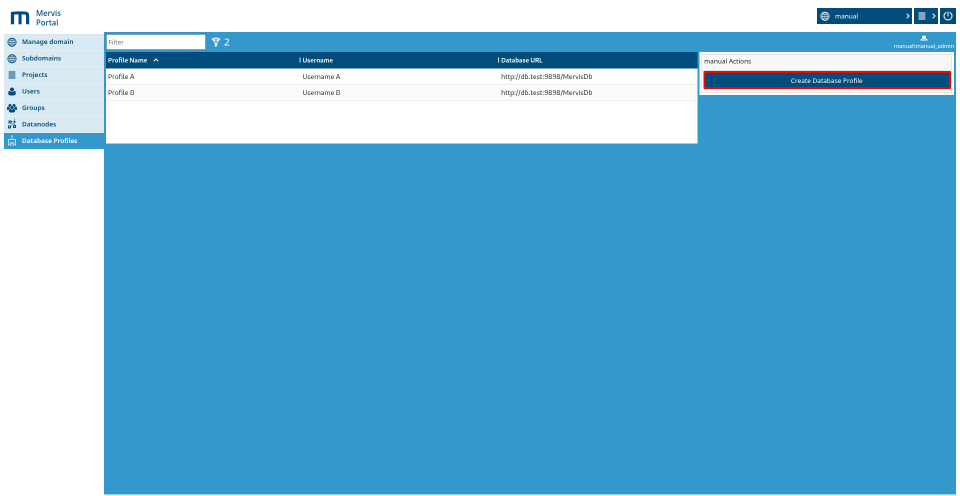Viewport: 960px width, 496px height.
Task: Click the Subdomains globe icon
Action: pos(12,59)
